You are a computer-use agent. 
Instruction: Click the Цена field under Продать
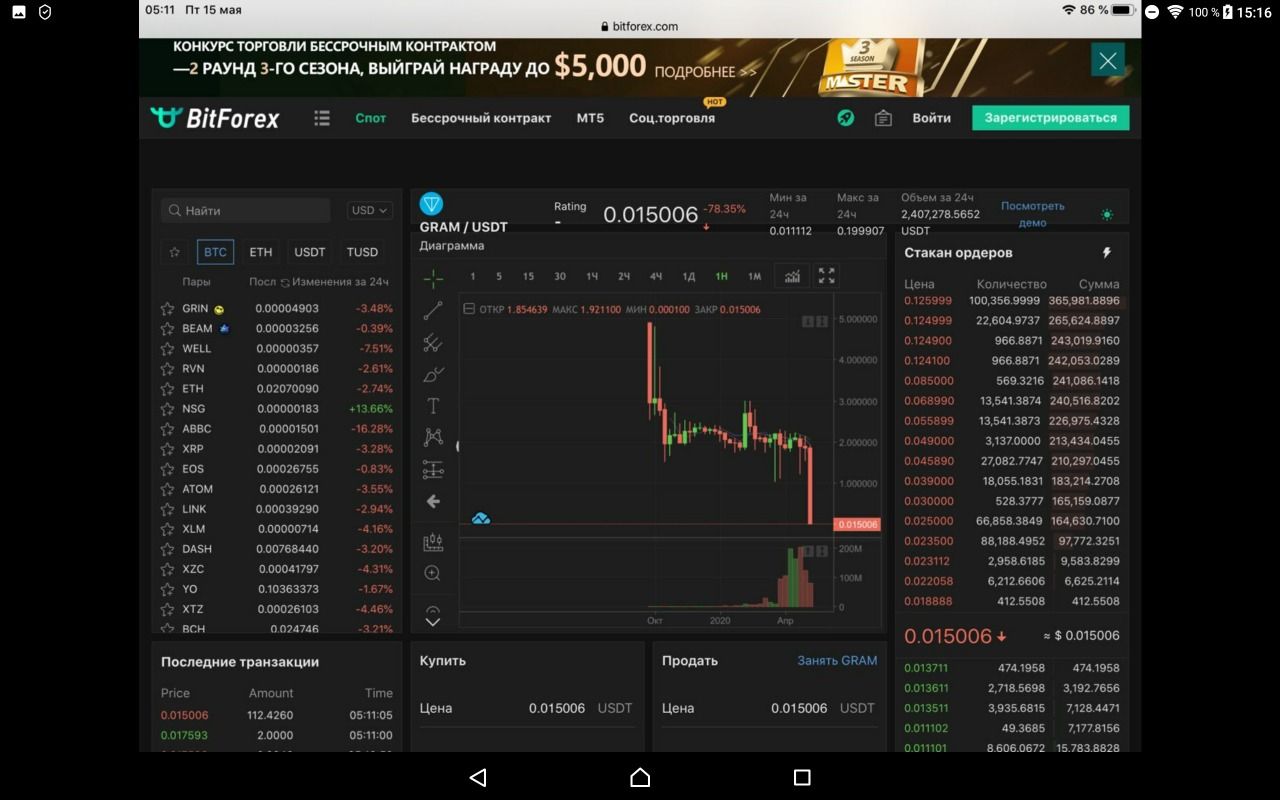click(768, 708)
